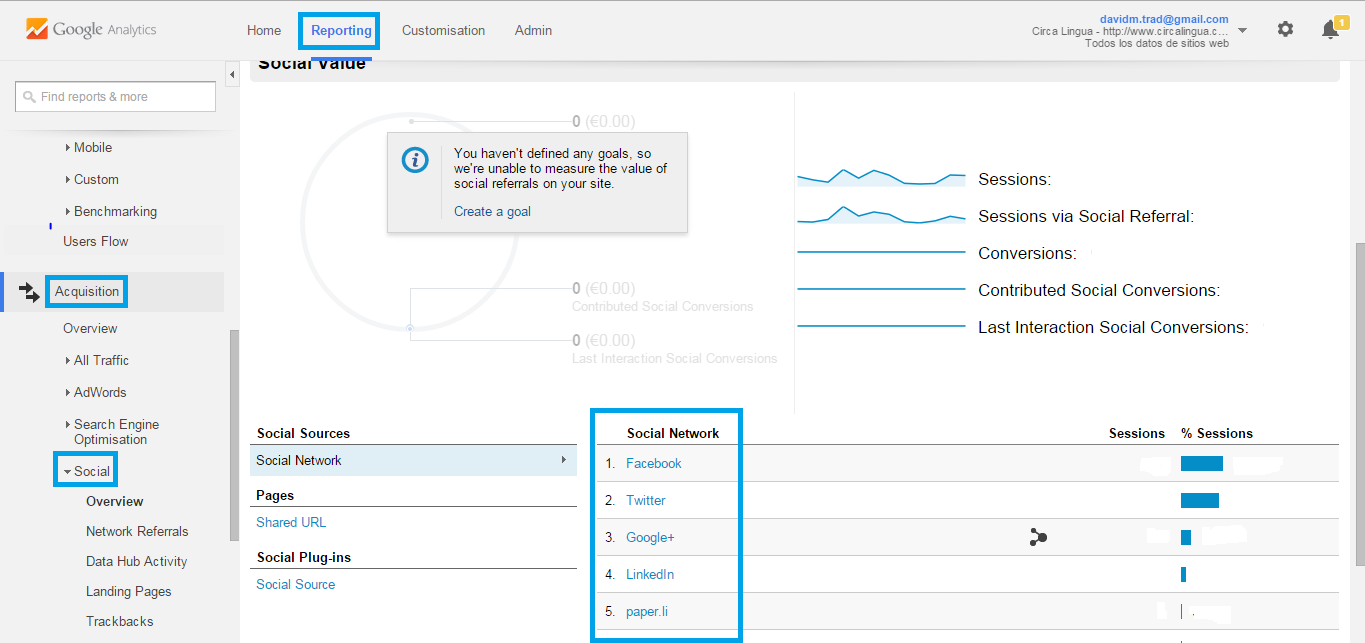Click the Sessions sparkline chart
The image size is (1365, 643).
881,178
